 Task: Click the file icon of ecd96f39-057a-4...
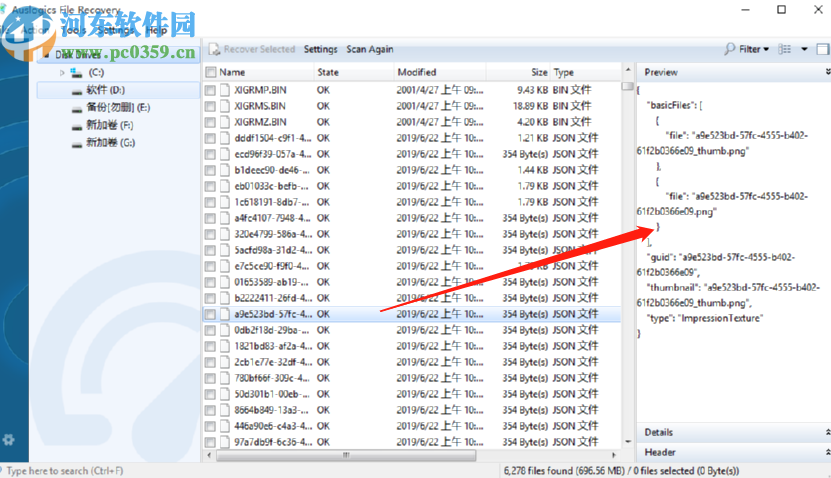[225, 154]
